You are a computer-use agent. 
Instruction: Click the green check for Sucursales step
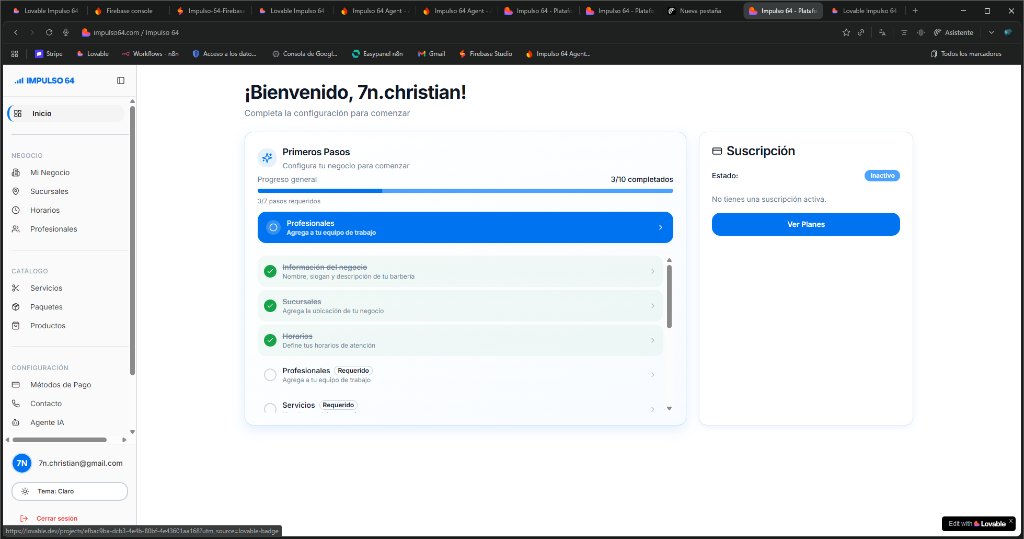[270, 305]
